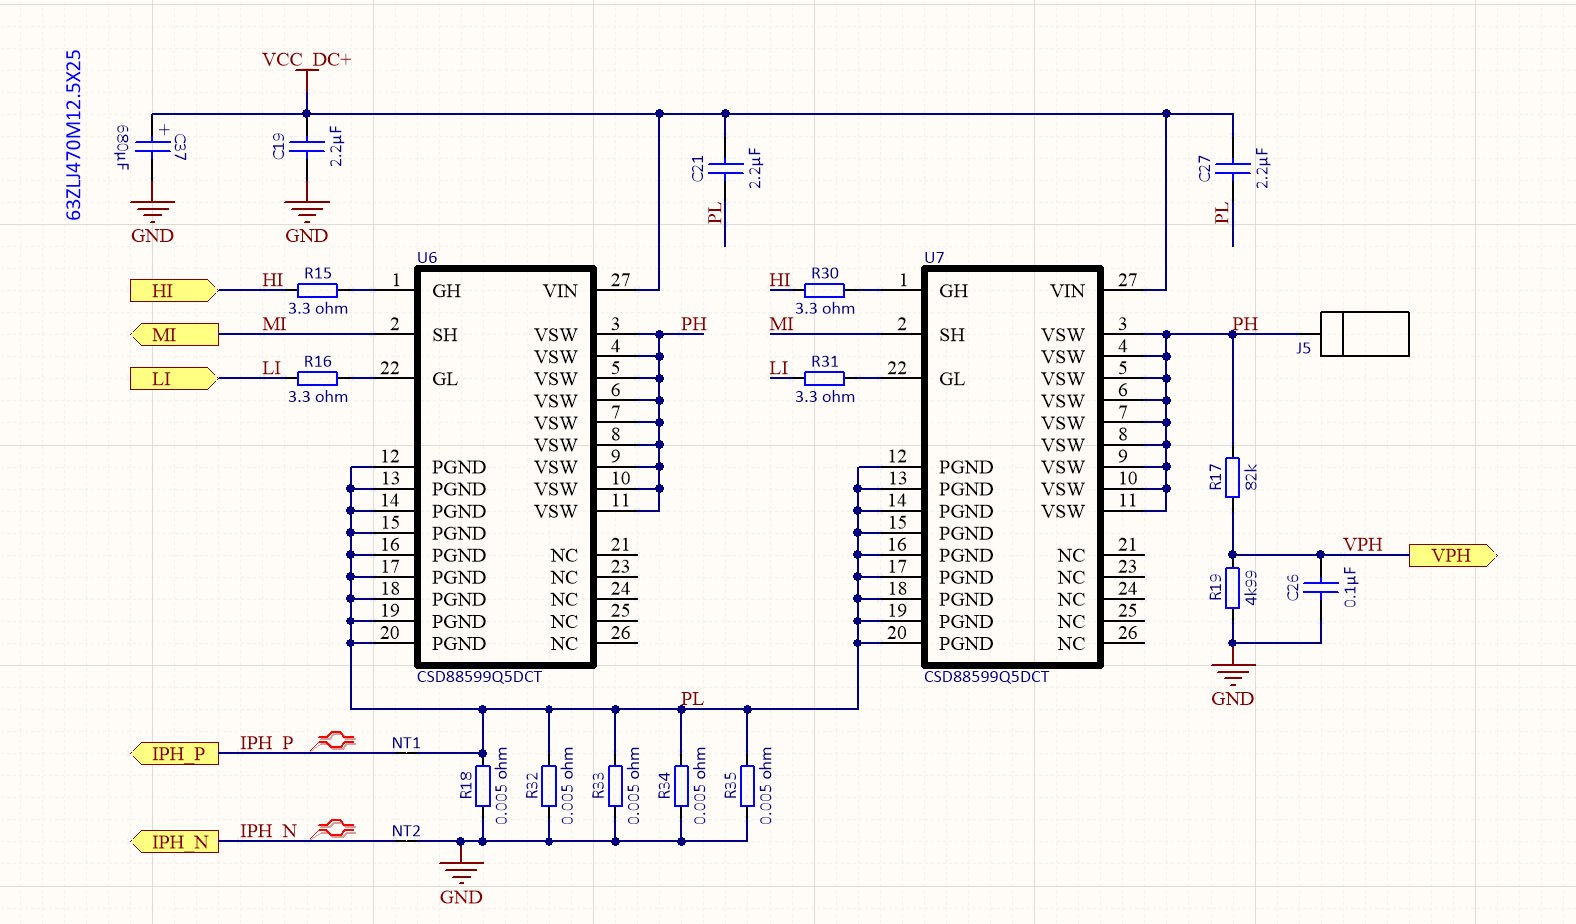Click the 82k value text
The height and width of the screenshot is (924, 1576).
point(1251,477)
